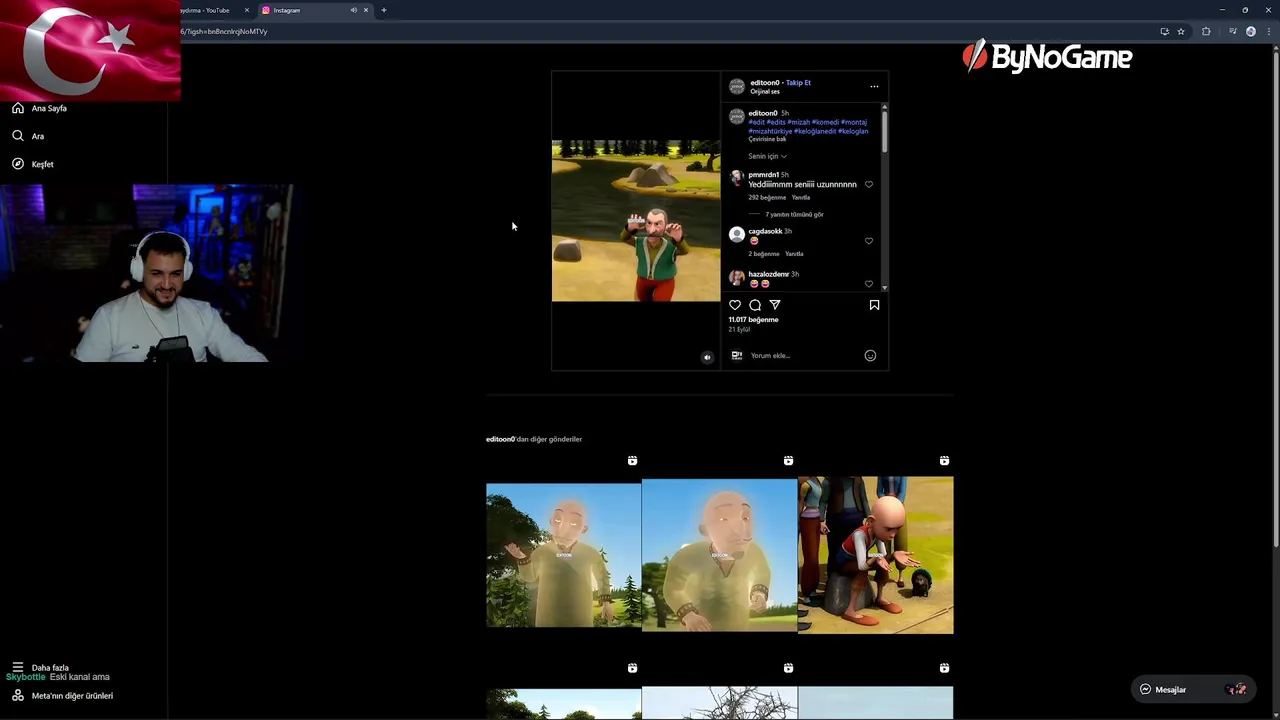The image size is (1280, 720).
Task: Open reel with kneeling boy and hedgehog
Action: (x=876, y=555)
